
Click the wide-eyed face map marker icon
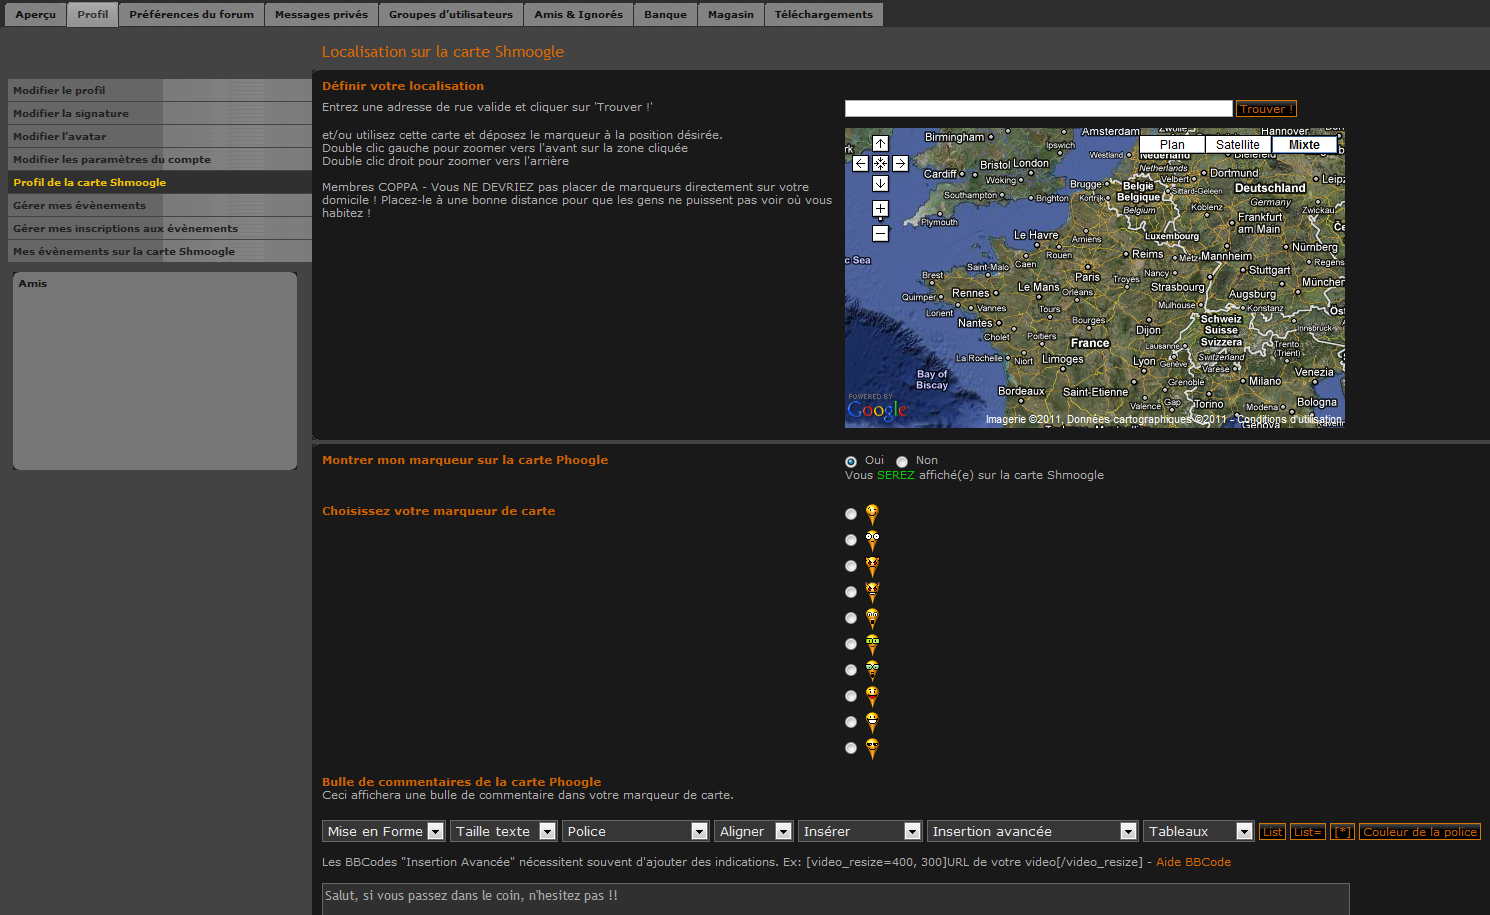pyautogui.click(x=872, y=540)
